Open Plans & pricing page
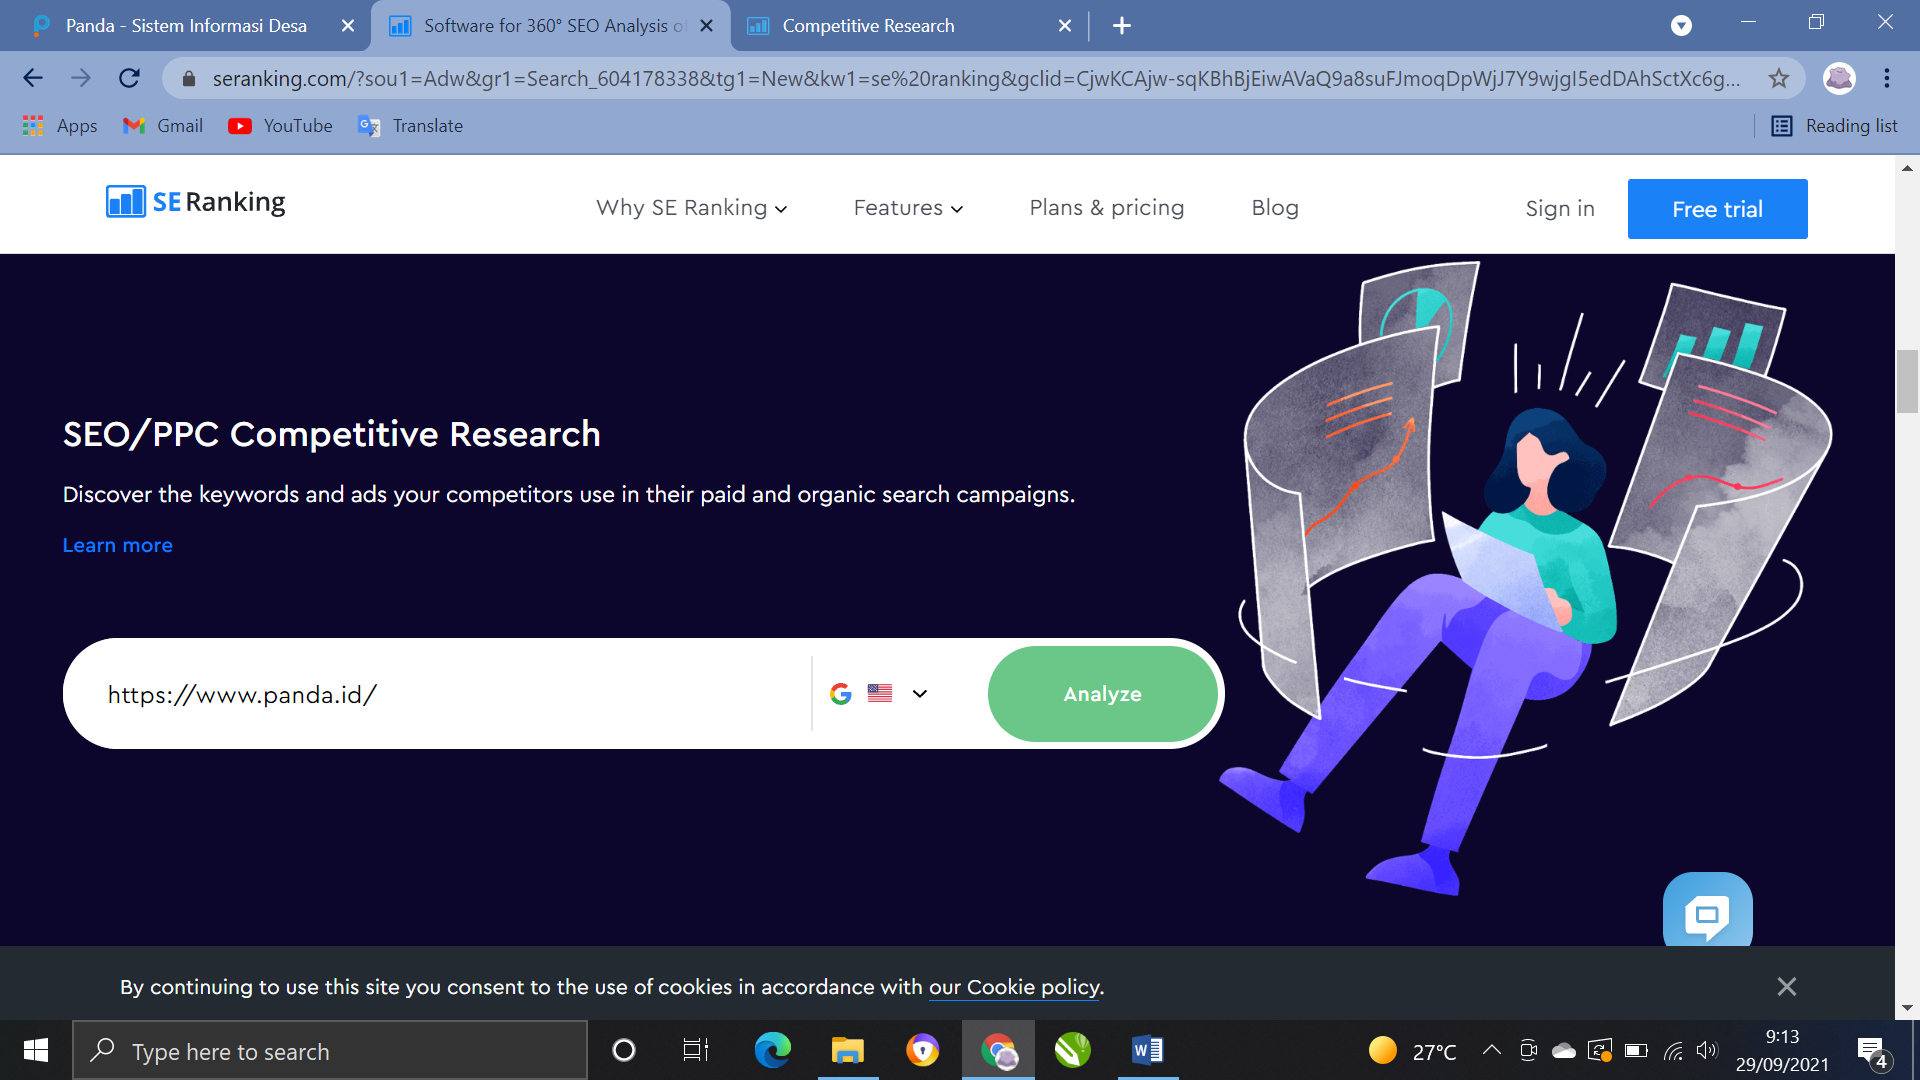 point(1107,208)
